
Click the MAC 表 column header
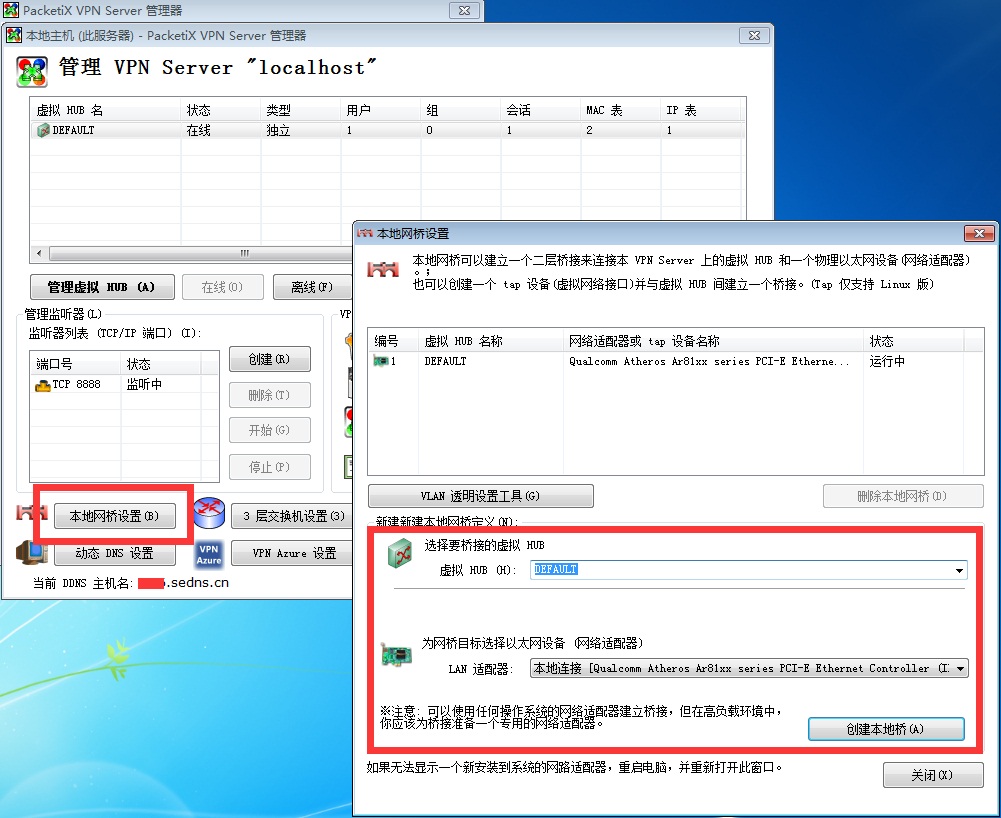coord(620,110)
